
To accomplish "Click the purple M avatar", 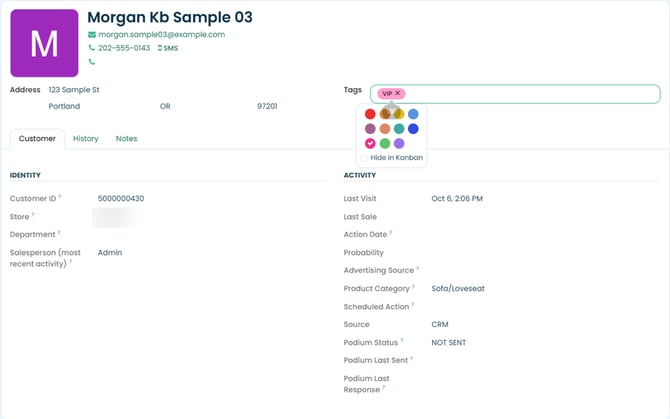I will pos(44,43).
